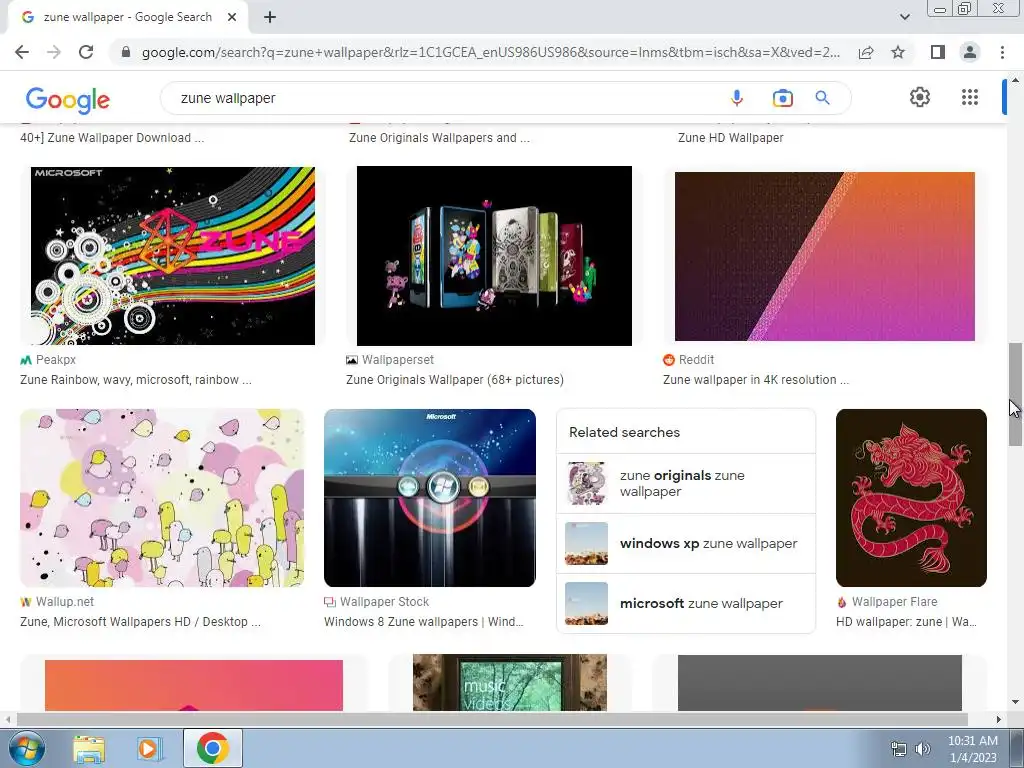Click the vertical page scrollbar thumb
This screenshot has height=768, width=1024.
tap(1015, 394)
